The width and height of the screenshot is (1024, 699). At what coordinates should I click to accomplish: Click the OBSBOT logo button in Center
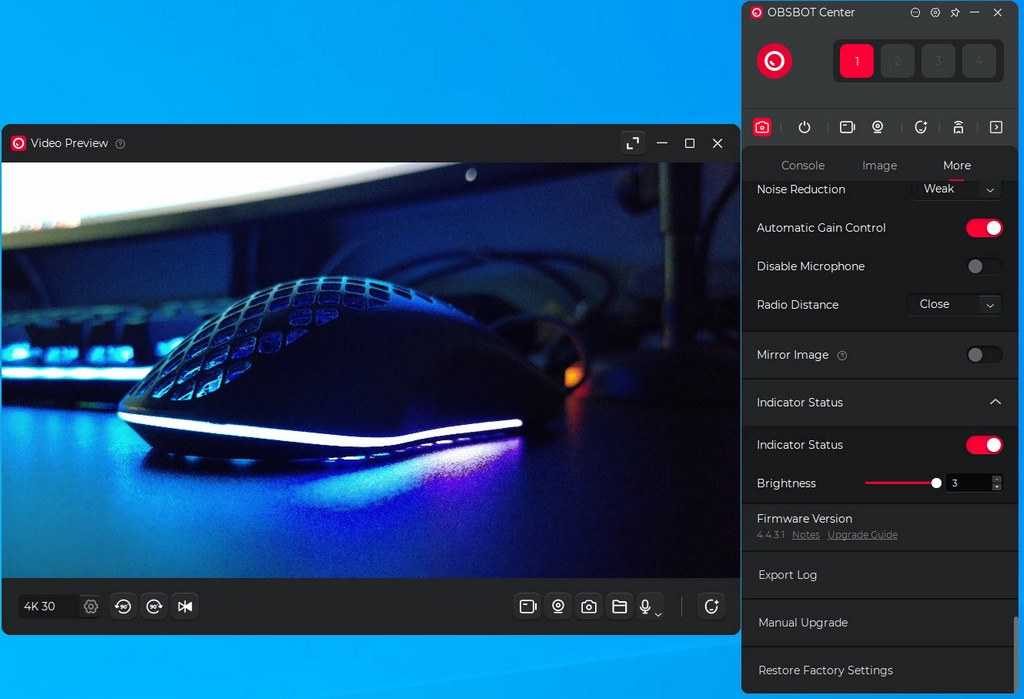pyautogui.click(x=774, y=61)
